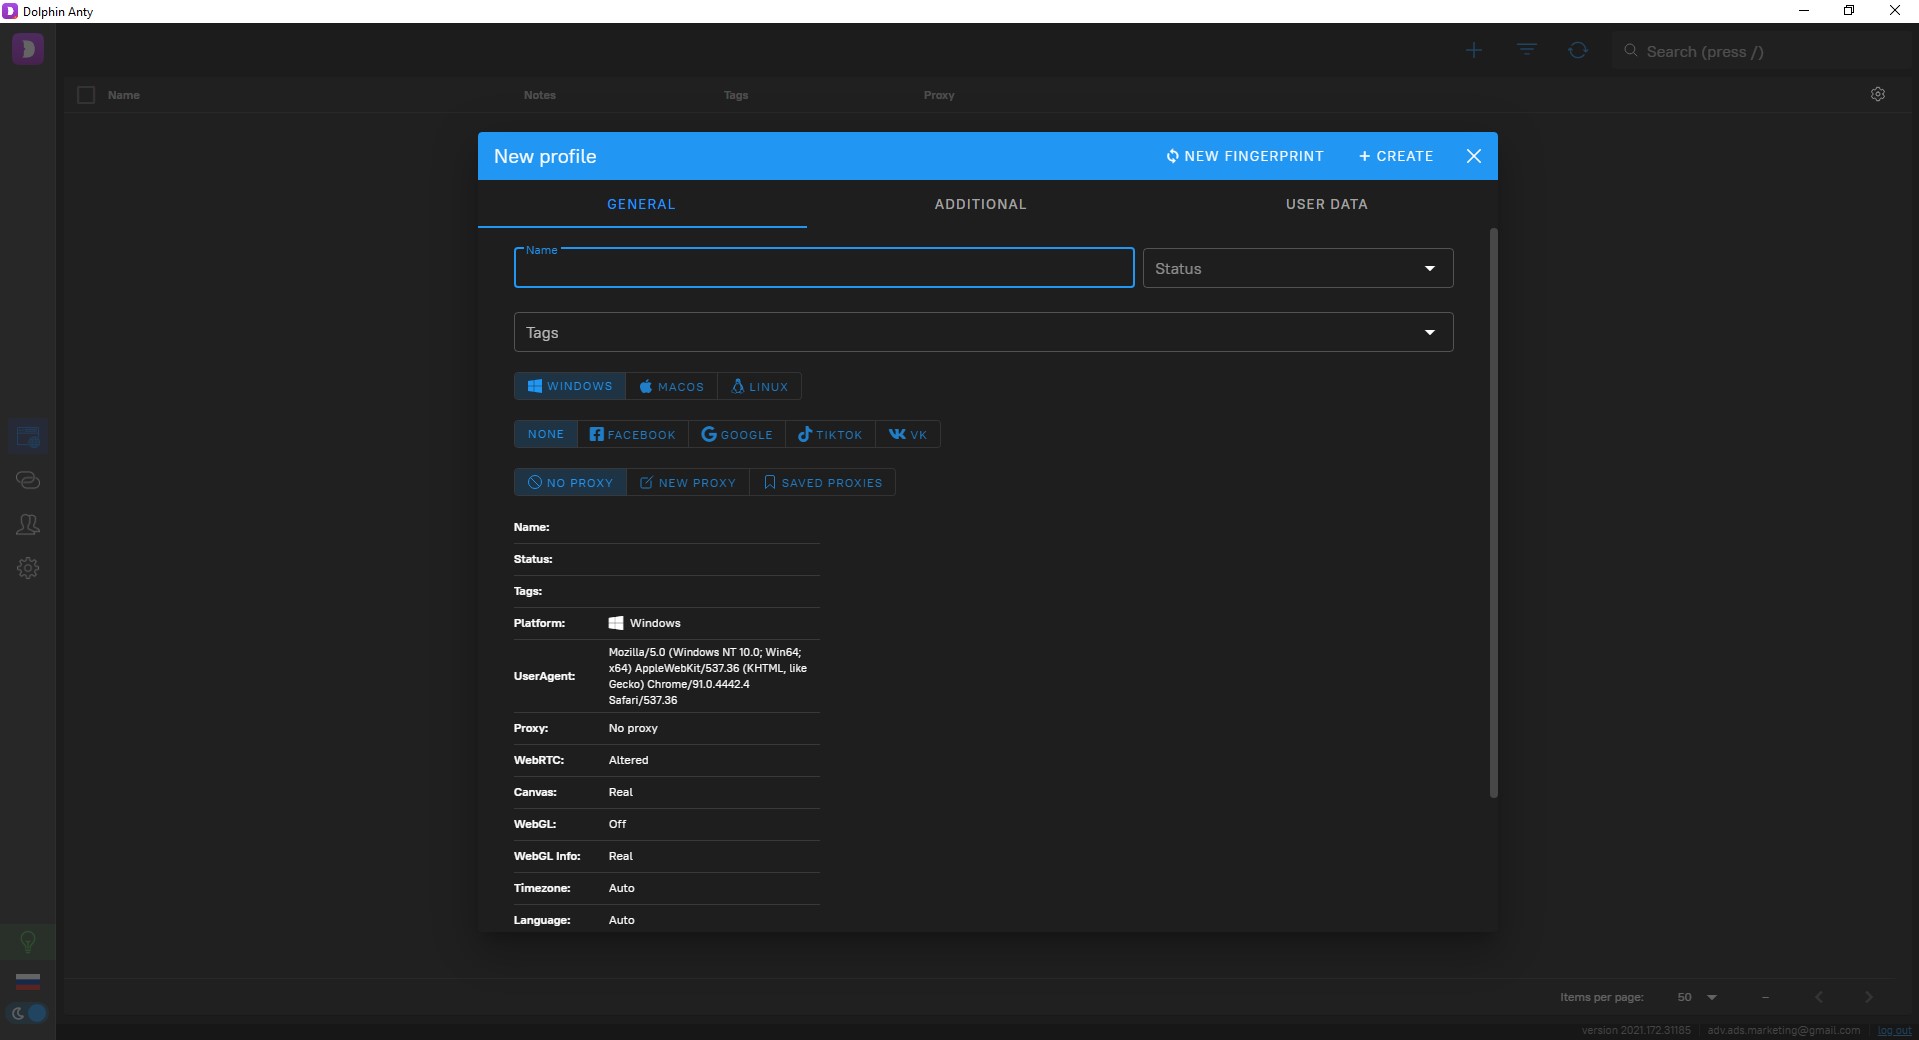Choose the Saved Proxies option
Screen dimensions: 1919x1040
(822, 482)
